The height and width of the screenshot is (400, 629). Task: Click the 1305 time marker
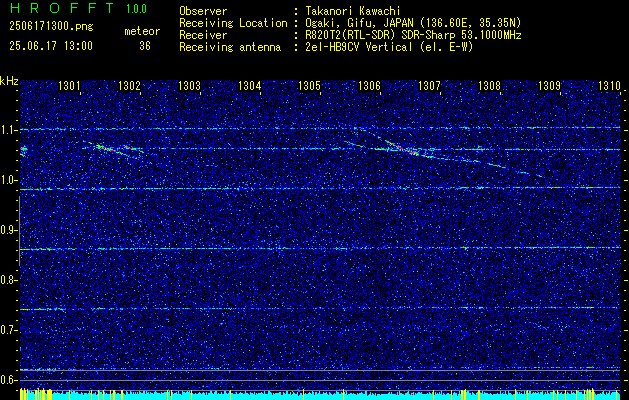tap(310, 85)
